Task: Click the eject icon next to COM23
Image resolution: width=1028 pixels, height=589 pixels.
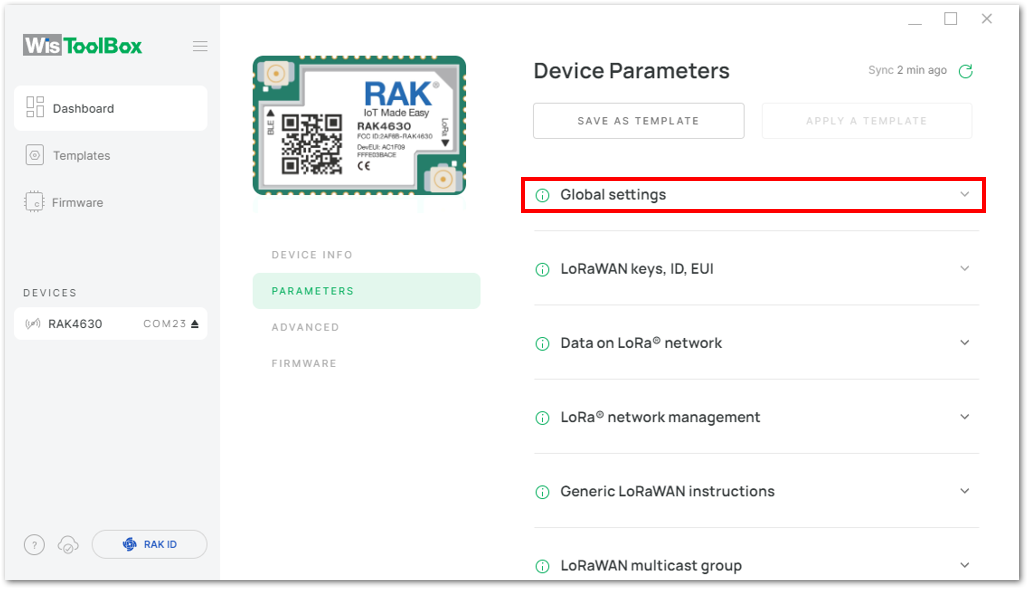Action: [x=195, y=324]
